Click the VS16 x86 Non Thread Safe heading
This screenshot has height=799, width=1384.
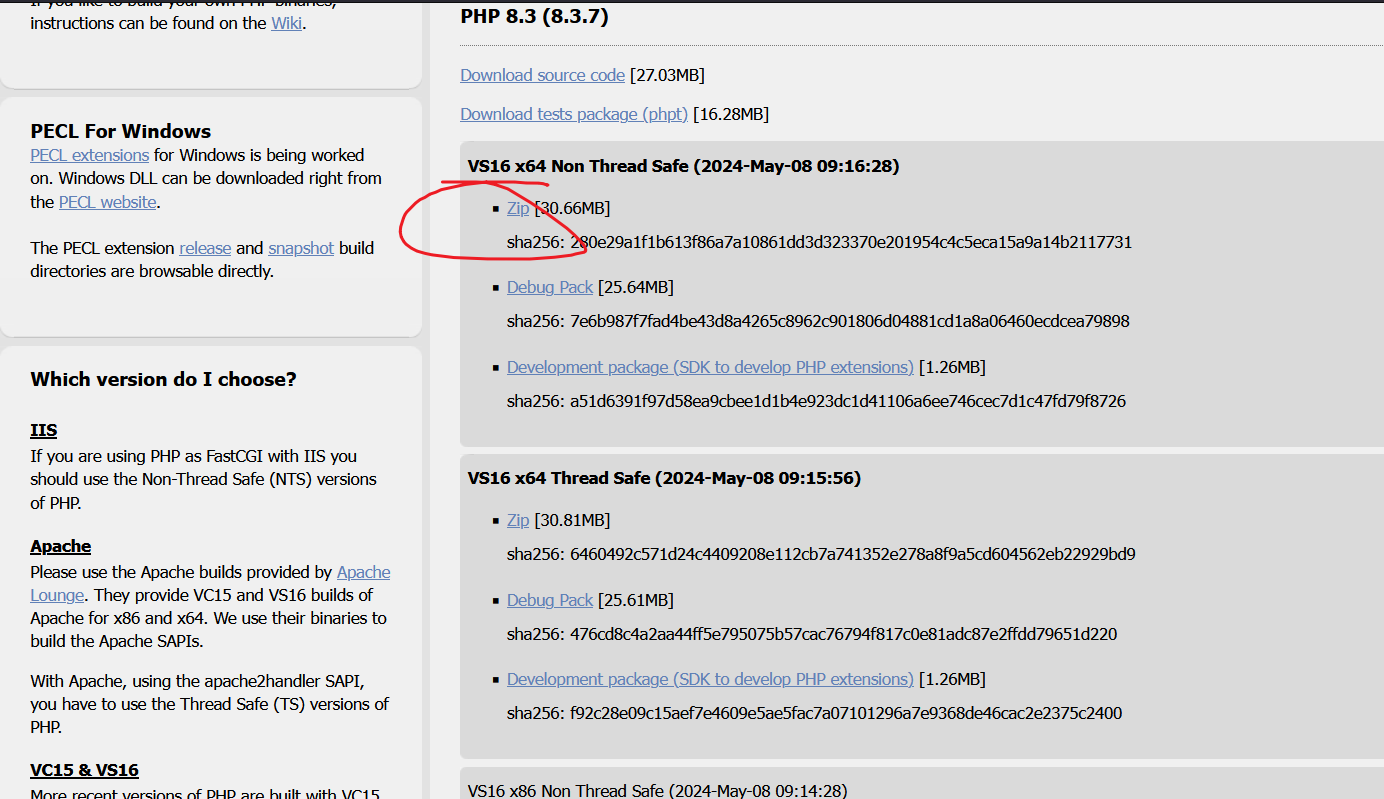pos(657,790)
